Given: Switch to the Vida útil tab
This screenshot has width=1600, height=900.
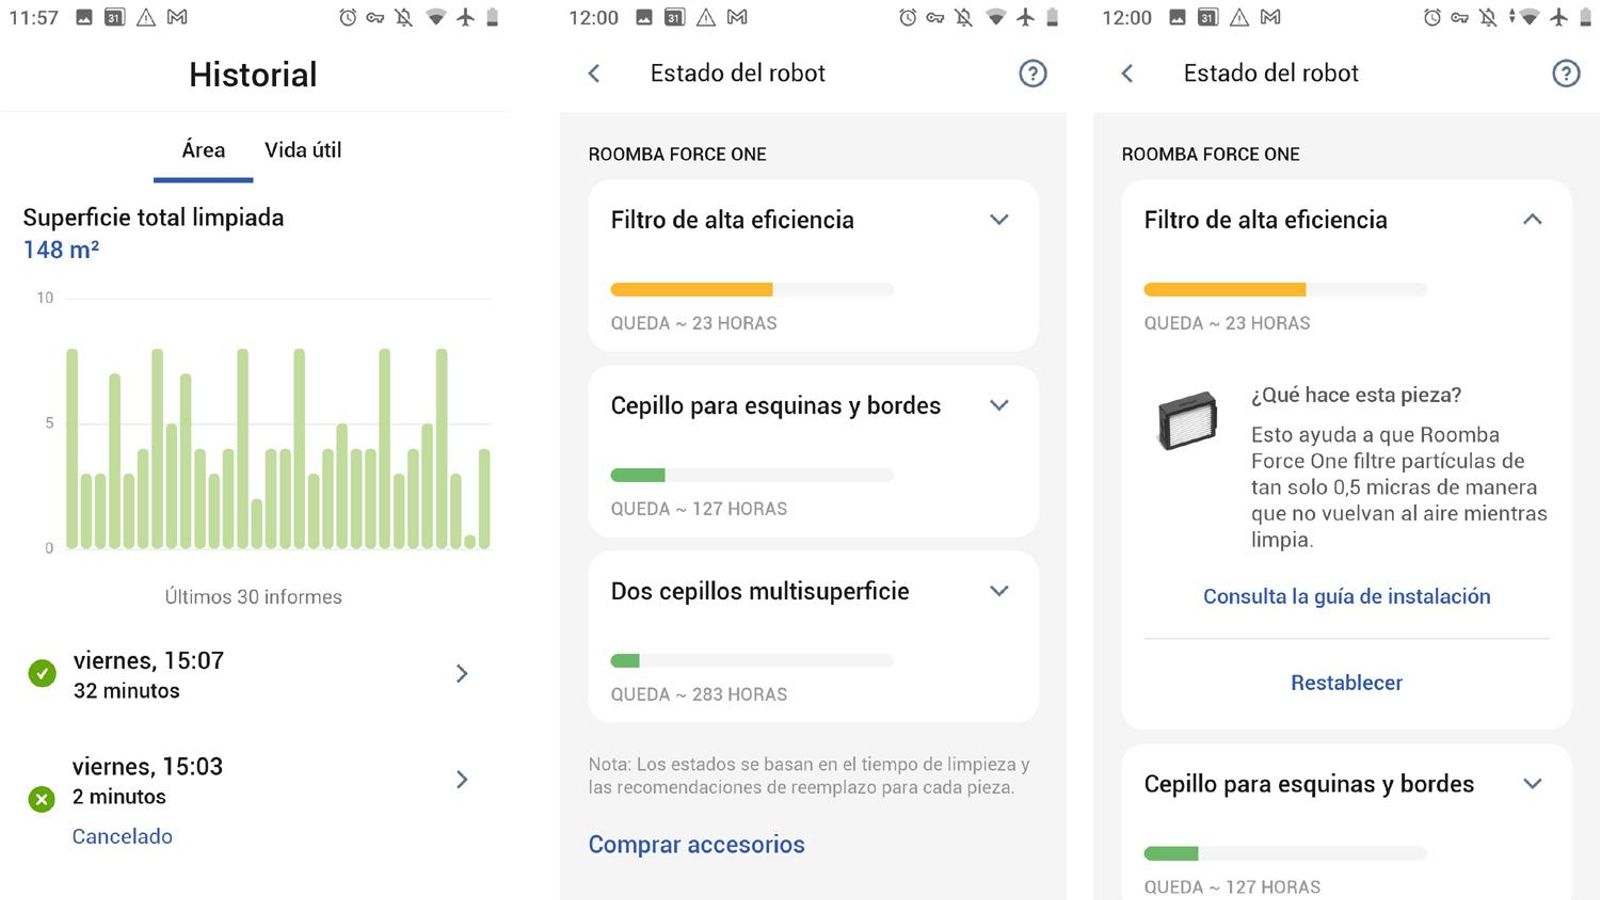Looking at the screenshot, I should pyautogui.click(x=302, y=150).
